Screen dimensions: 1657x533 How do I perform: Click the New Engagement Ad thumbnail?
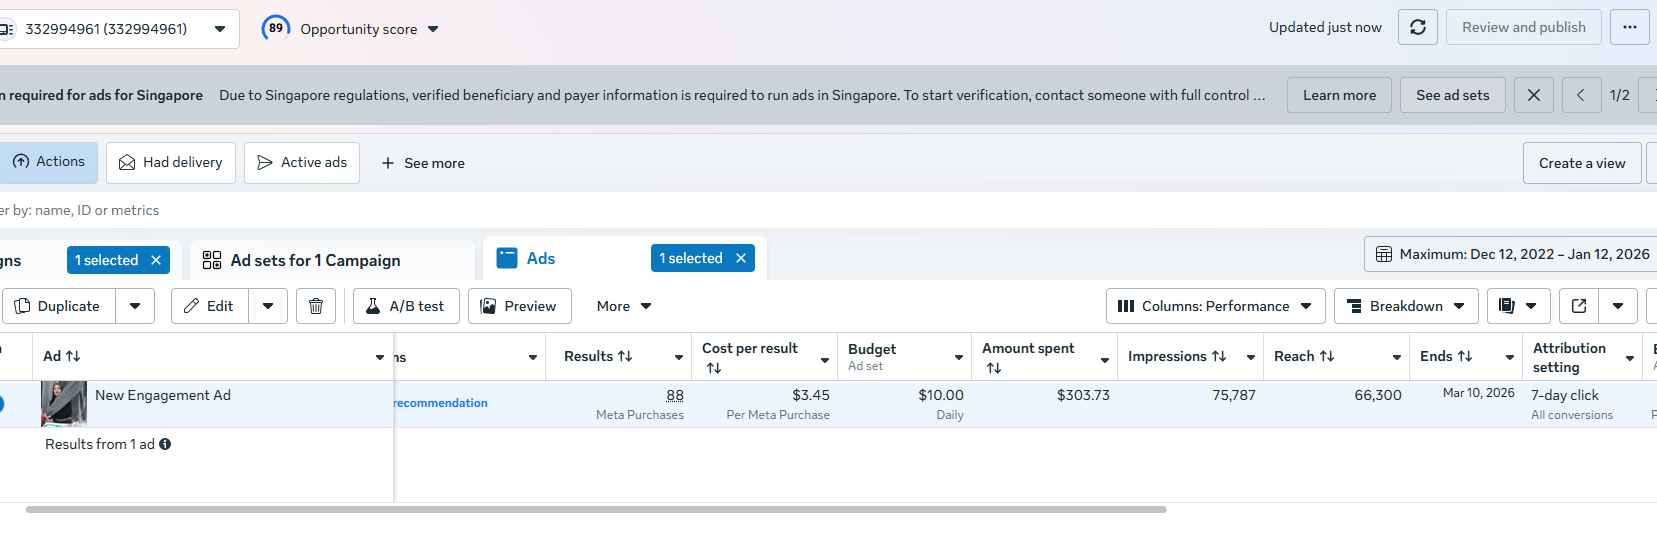64,404
